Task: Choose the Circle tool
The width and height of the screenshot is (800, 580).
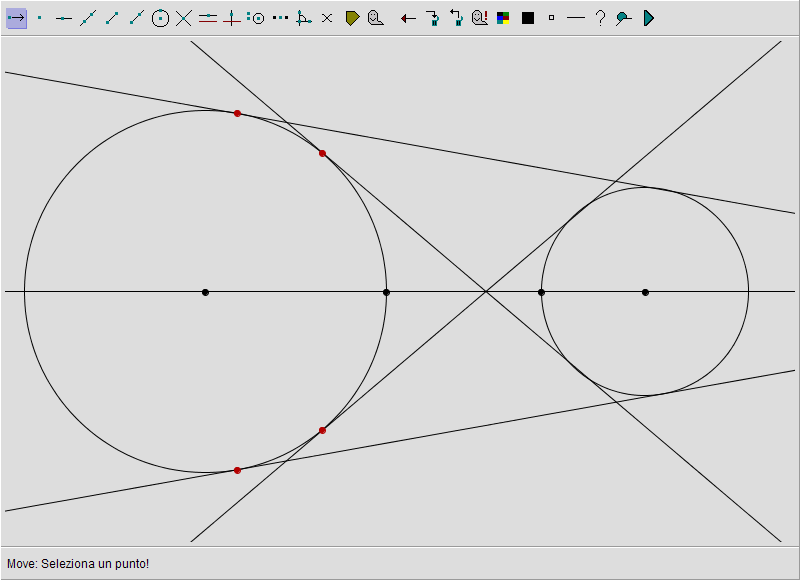Action: coord(160,18)
